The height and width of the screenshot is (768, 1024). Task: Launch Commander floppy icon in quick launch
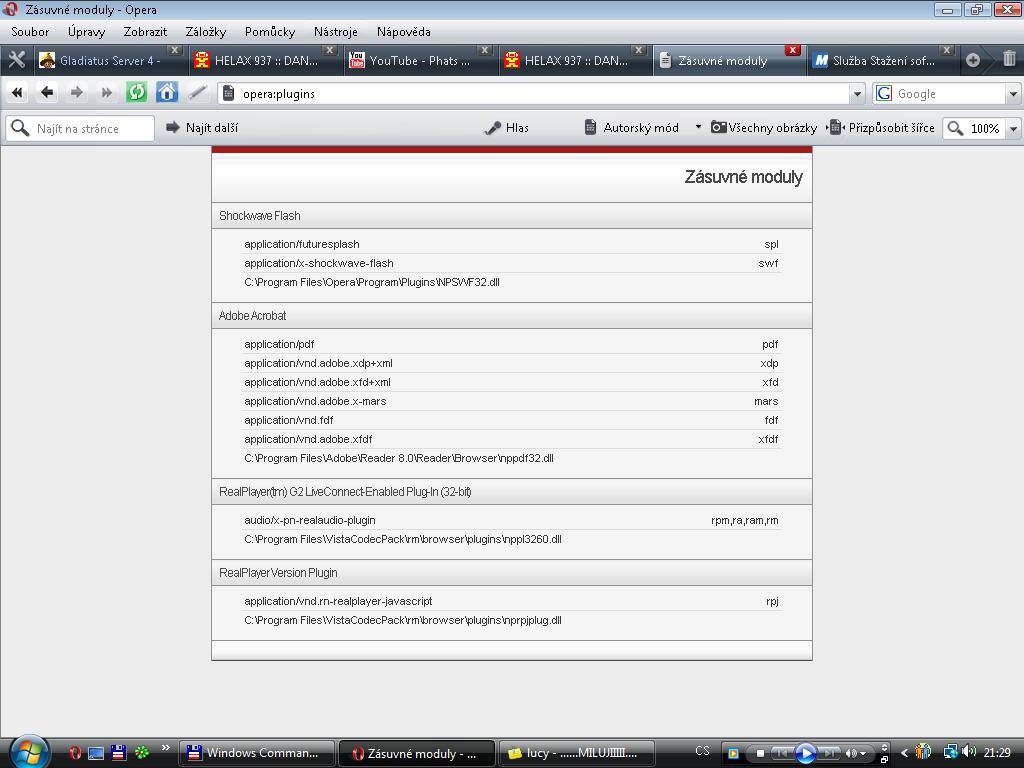click(118, 753)
